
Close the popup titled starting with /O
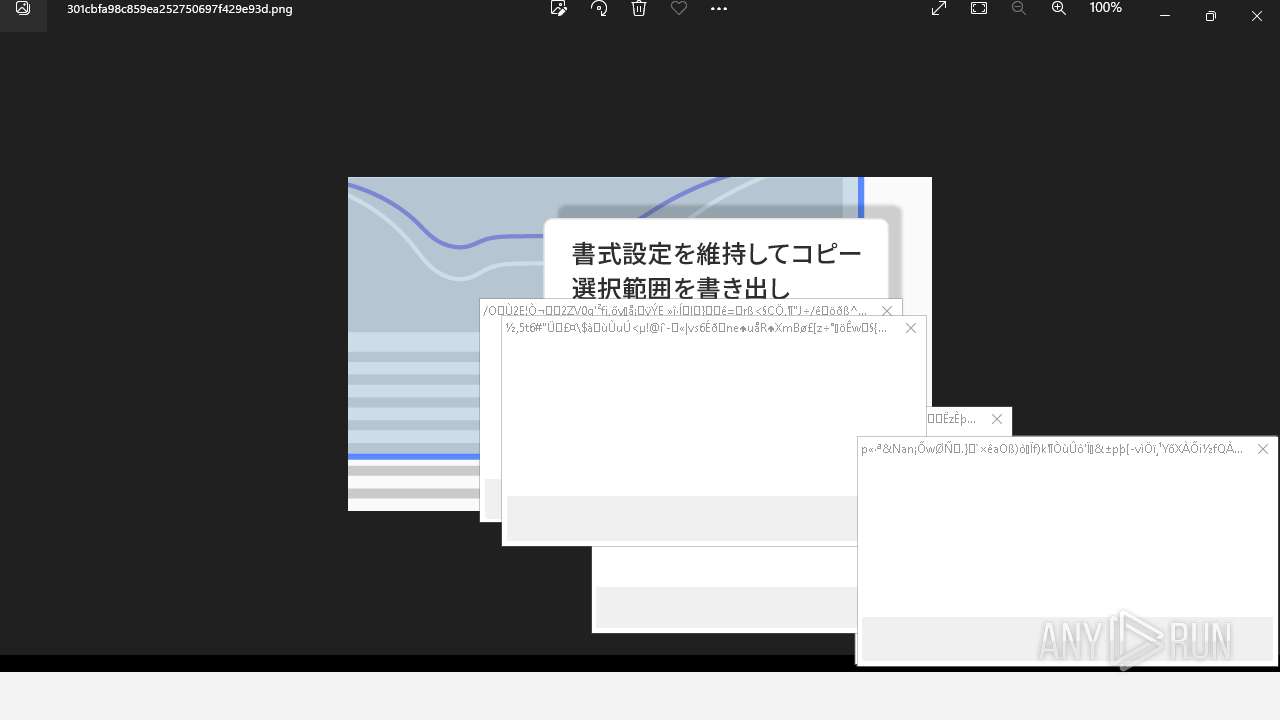coord(887,311)
